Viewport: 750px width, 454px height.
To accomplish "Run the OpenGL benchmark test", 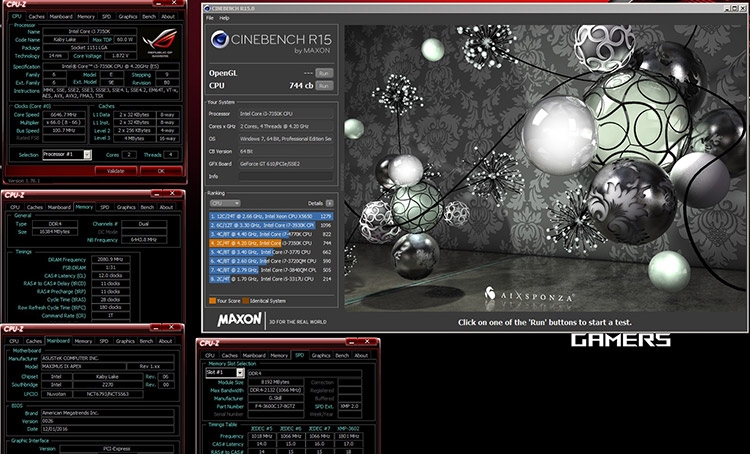I will (x=324, y=73).
